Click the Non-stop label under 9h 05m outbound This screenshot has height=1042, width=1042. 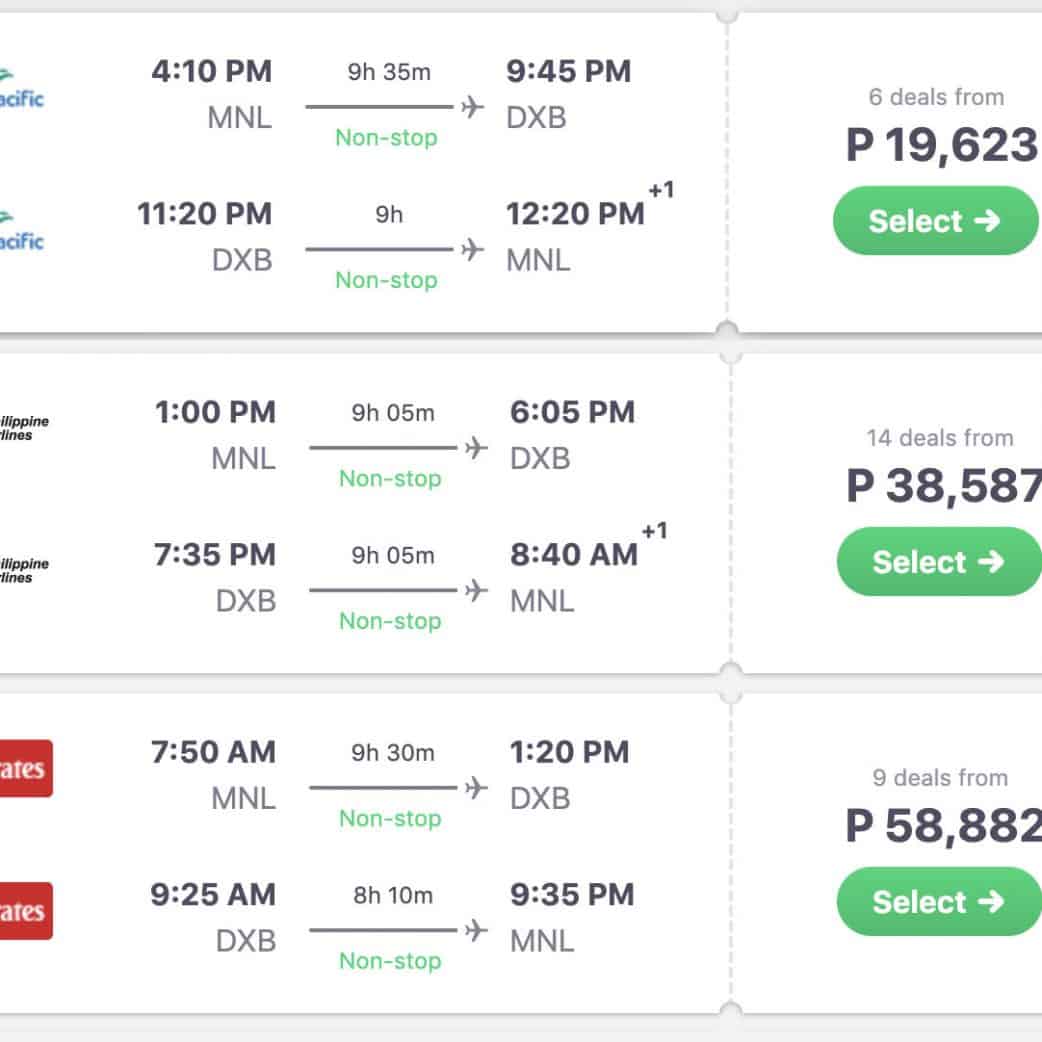(390, 479)
